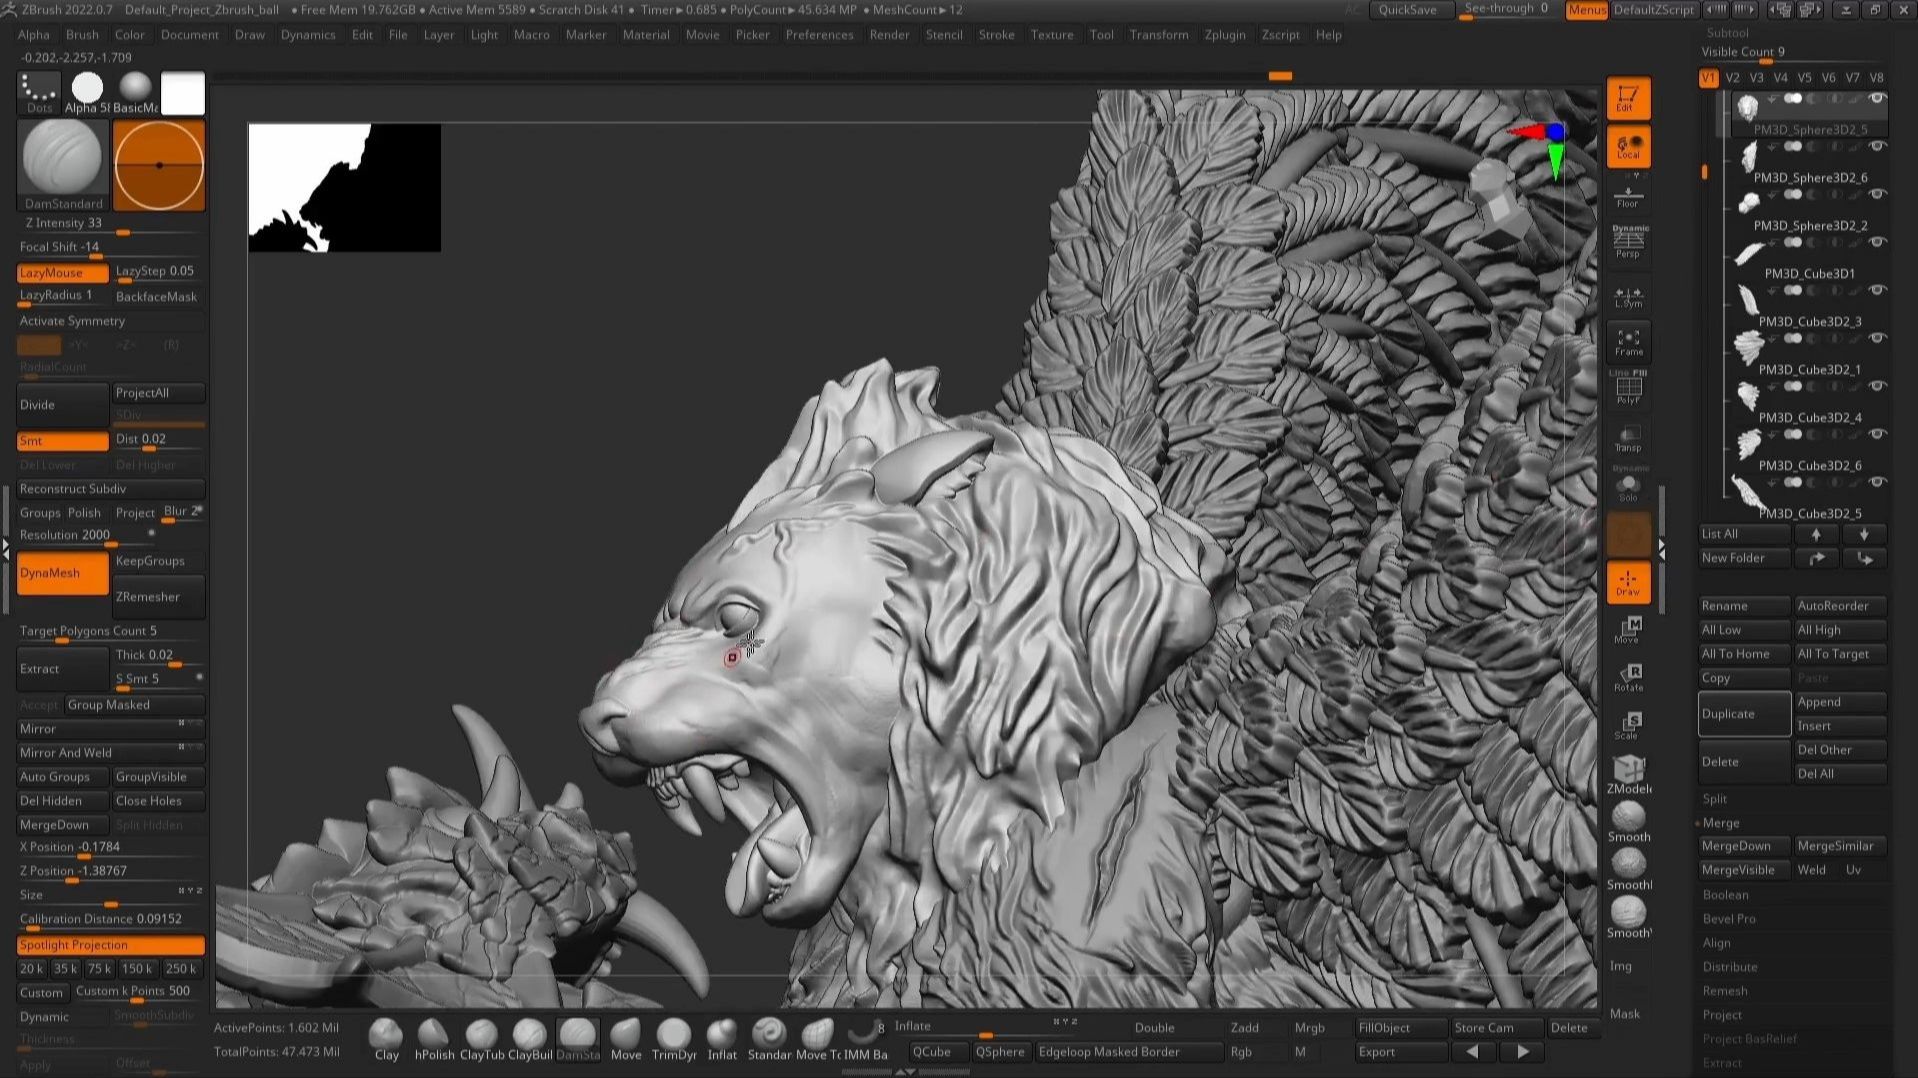Click the QuickSave button

tap(1407, 10)
